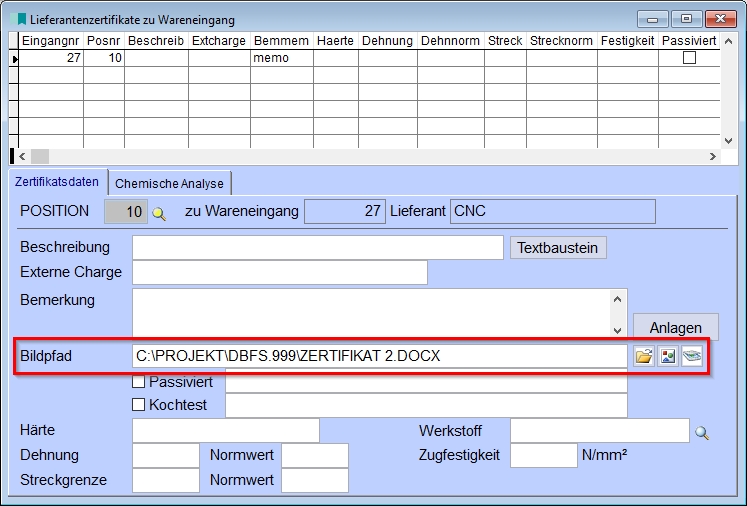
Task: Click the Bildpfad path input field
Action: (380, 356)
